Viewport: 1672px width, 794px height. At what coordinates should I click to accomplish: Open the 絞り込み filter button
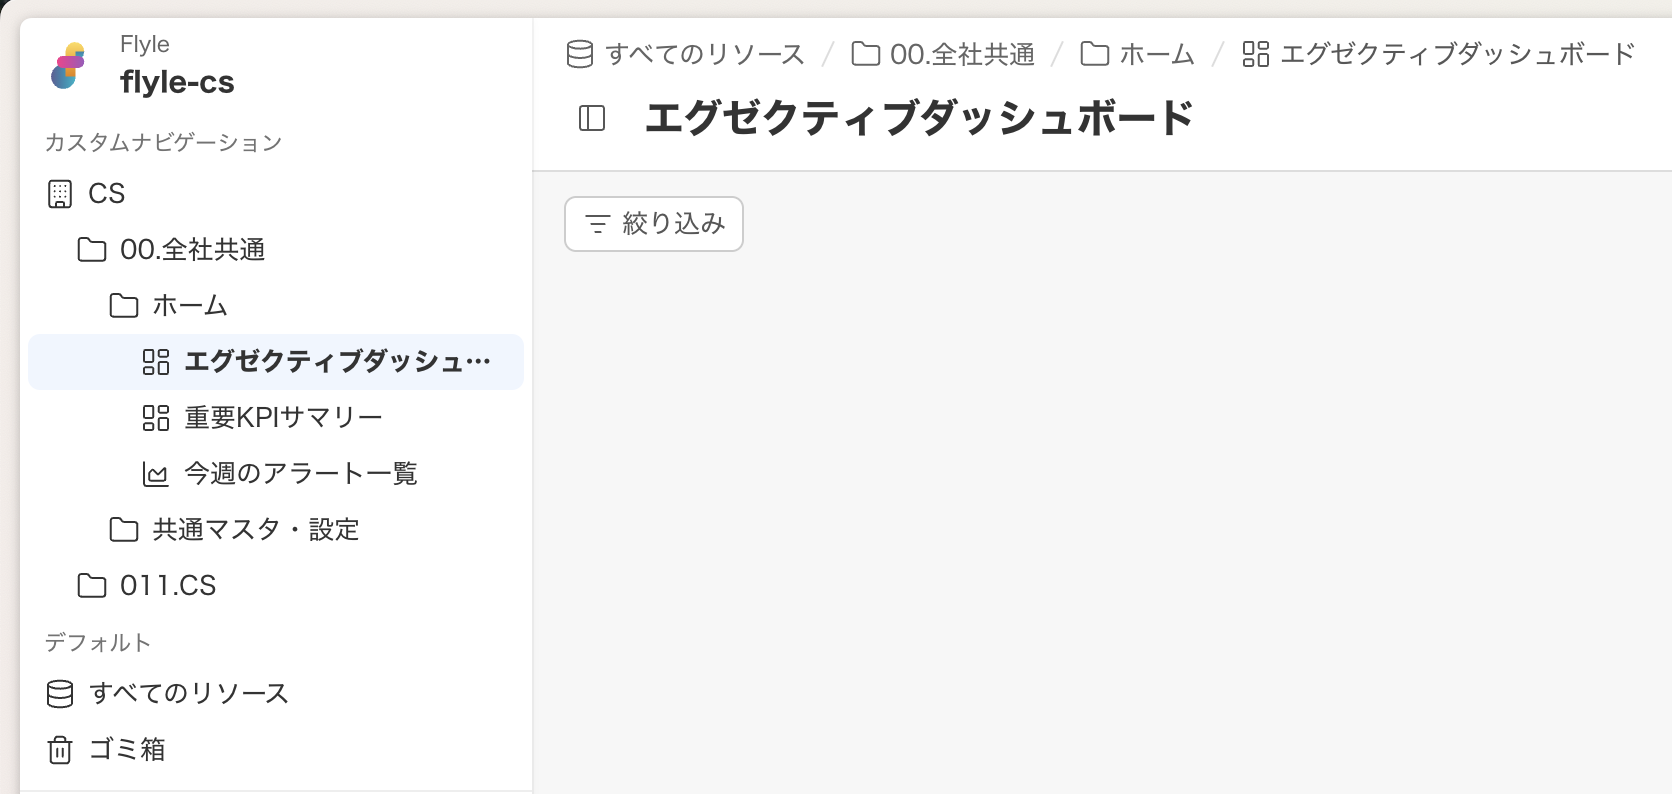click(654, 224)
